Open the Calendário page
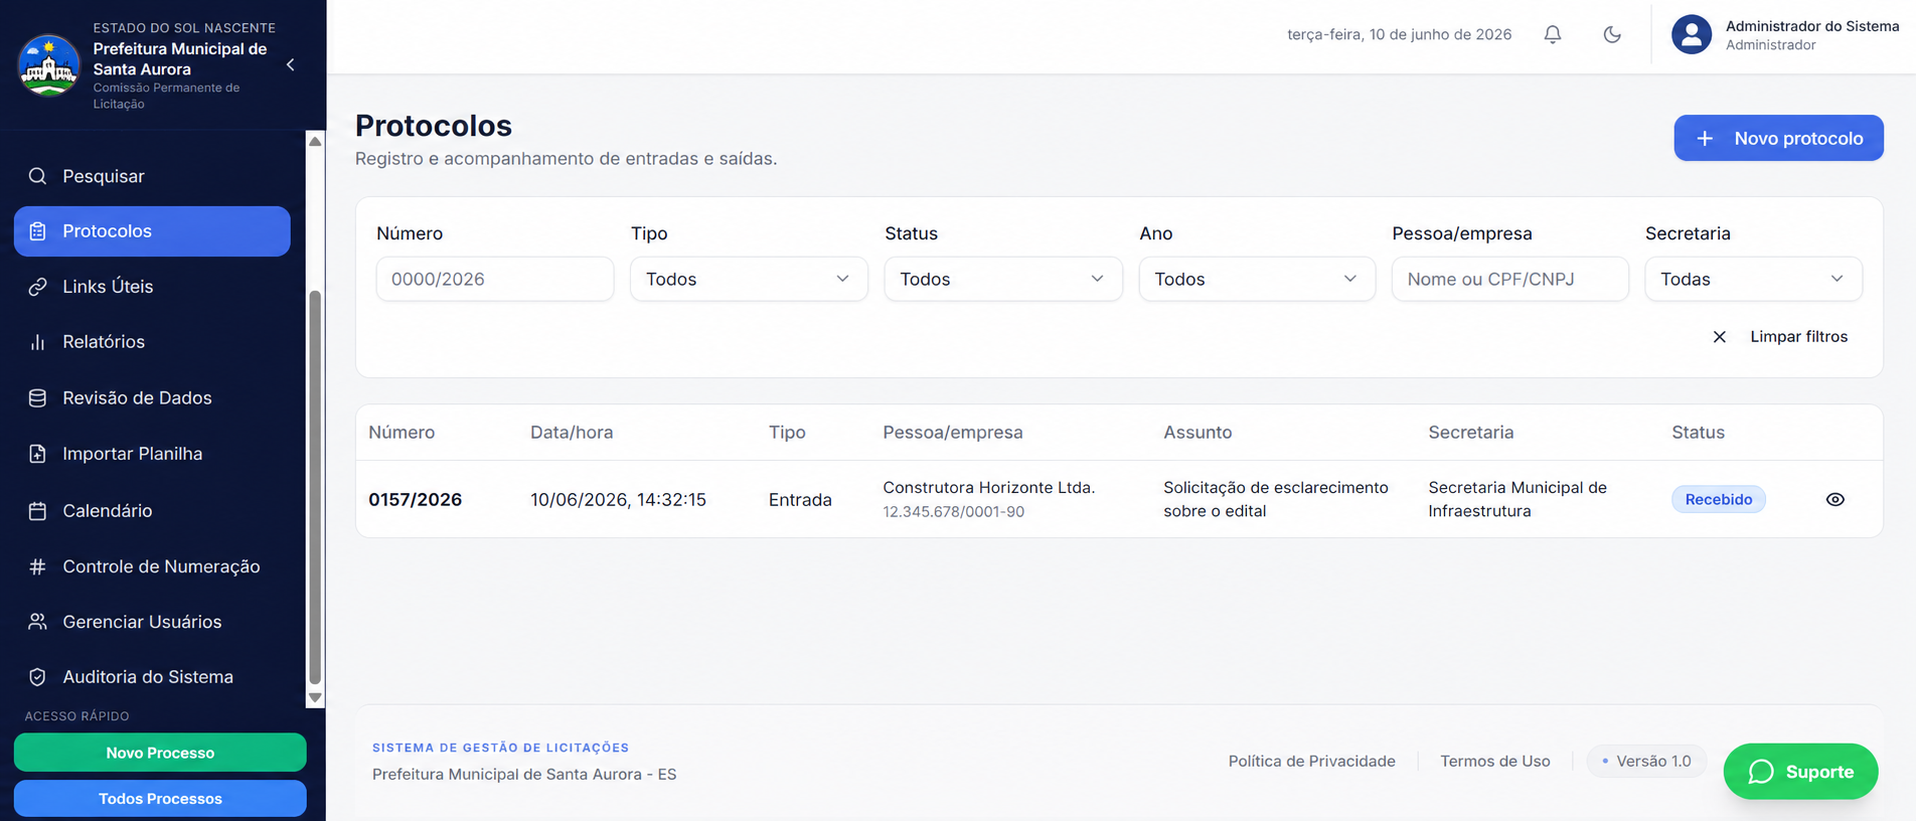This screenshot has width=1916, height=821. (152, 511)
